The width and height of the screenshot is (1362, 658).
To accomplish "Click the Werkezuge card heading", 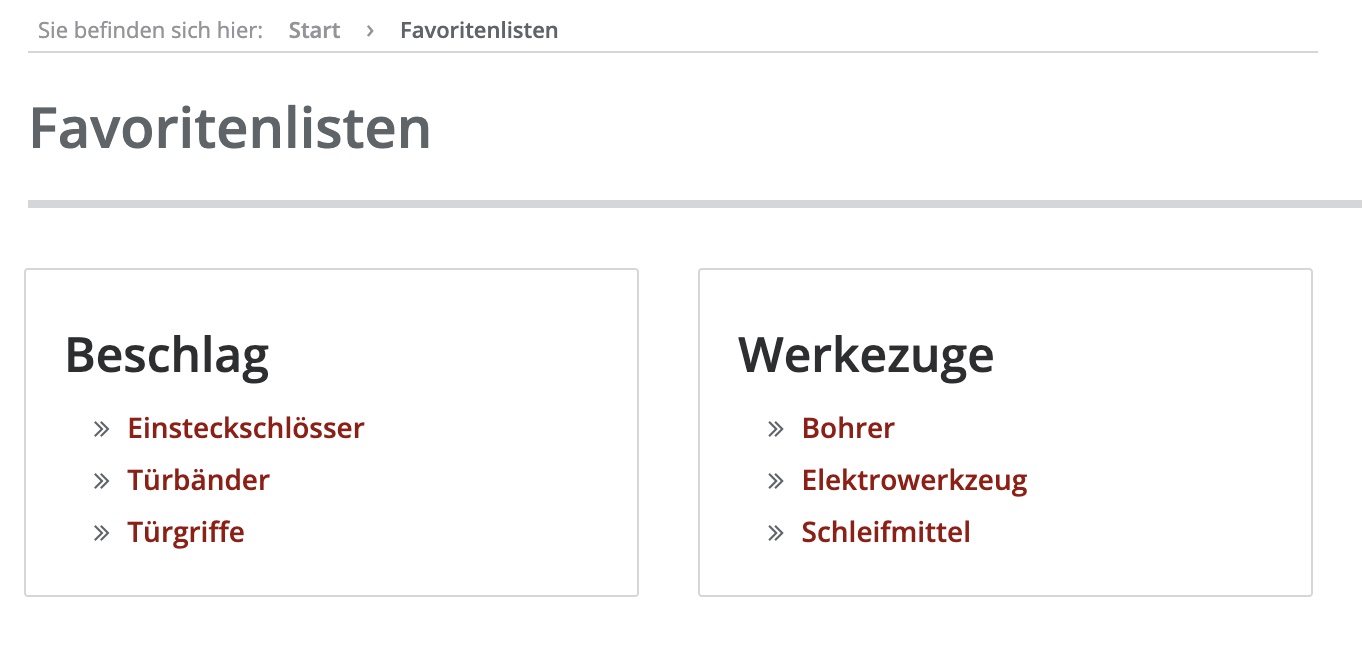I will (866, 355).
